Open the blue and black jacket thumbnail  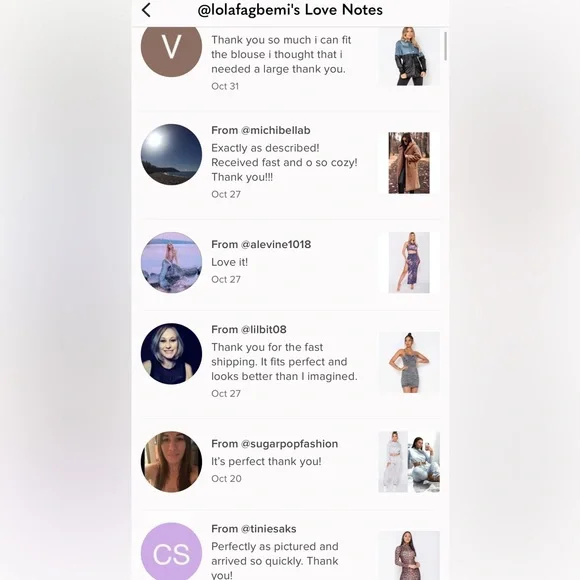409,56
